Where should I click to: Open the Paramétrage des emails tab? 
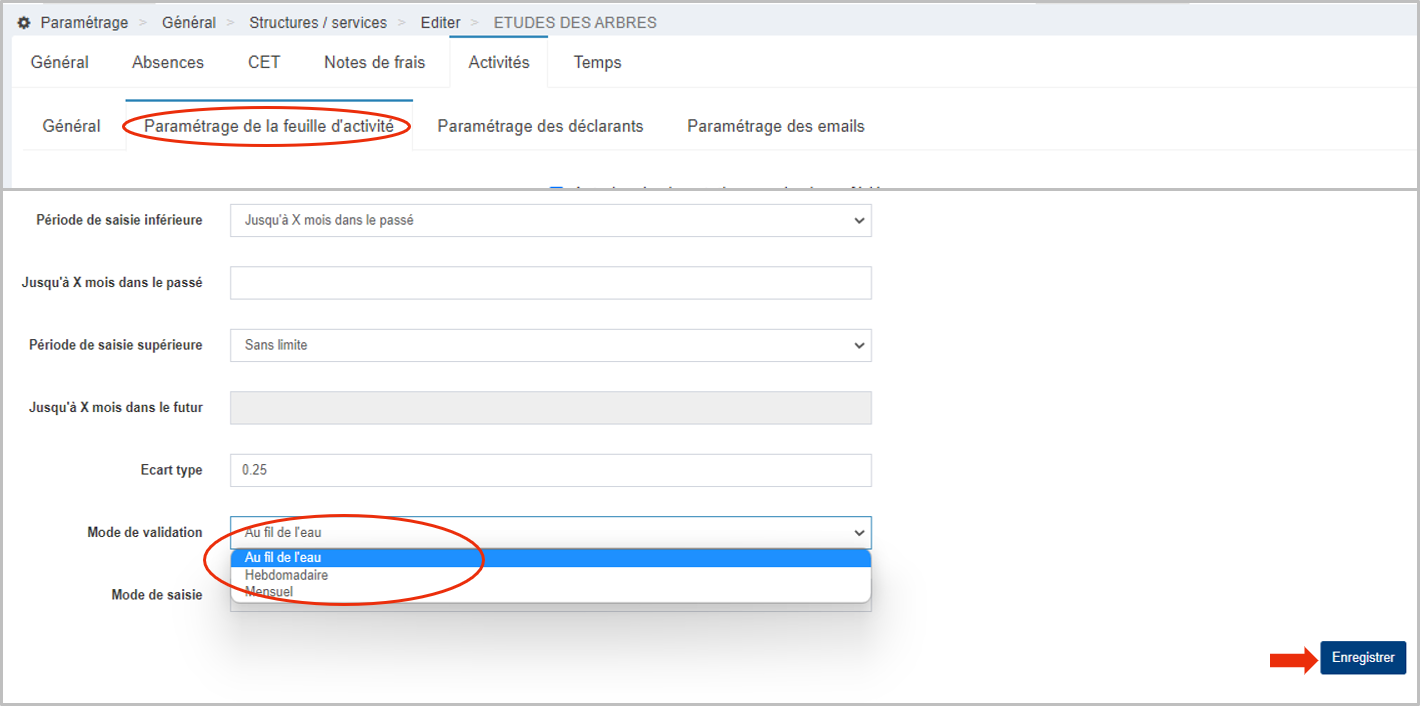[775, 126]
